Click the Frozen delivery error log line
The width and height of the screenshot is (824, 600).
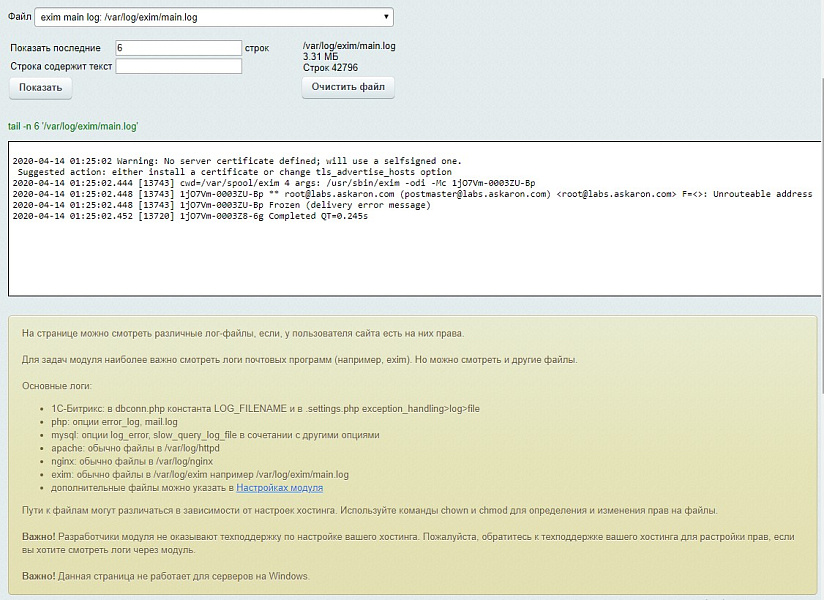pyautogui.click(x=221, y=205)
